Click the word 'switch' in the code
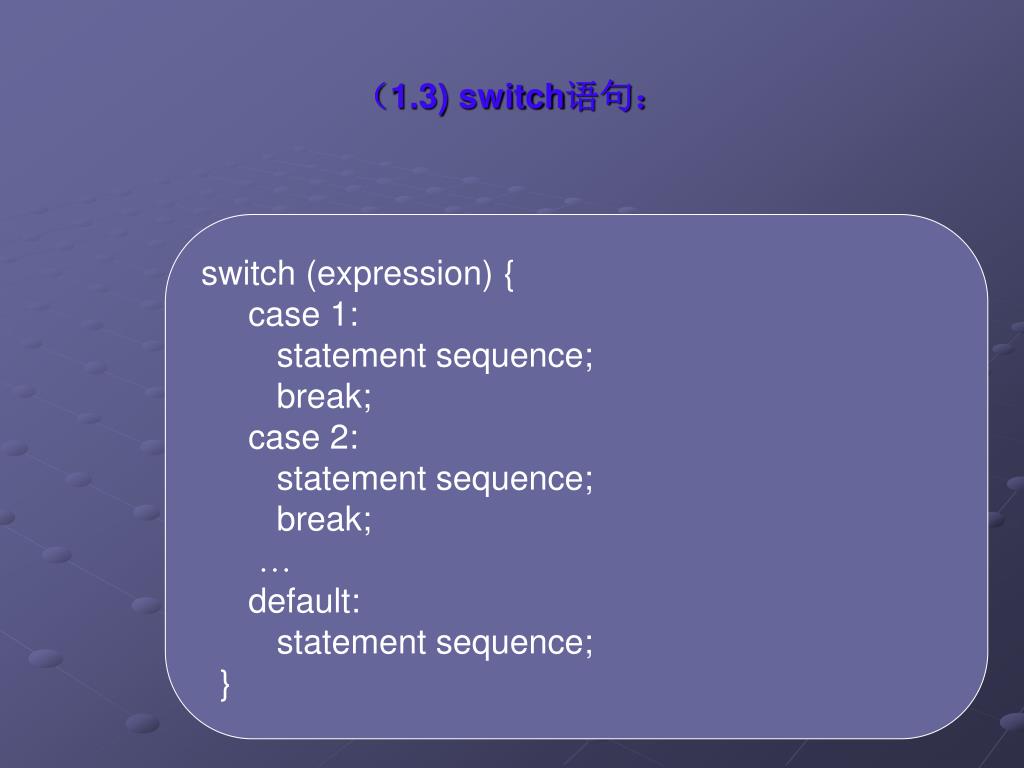Viewport: 1024px width, 768px height. coord(248,273)
